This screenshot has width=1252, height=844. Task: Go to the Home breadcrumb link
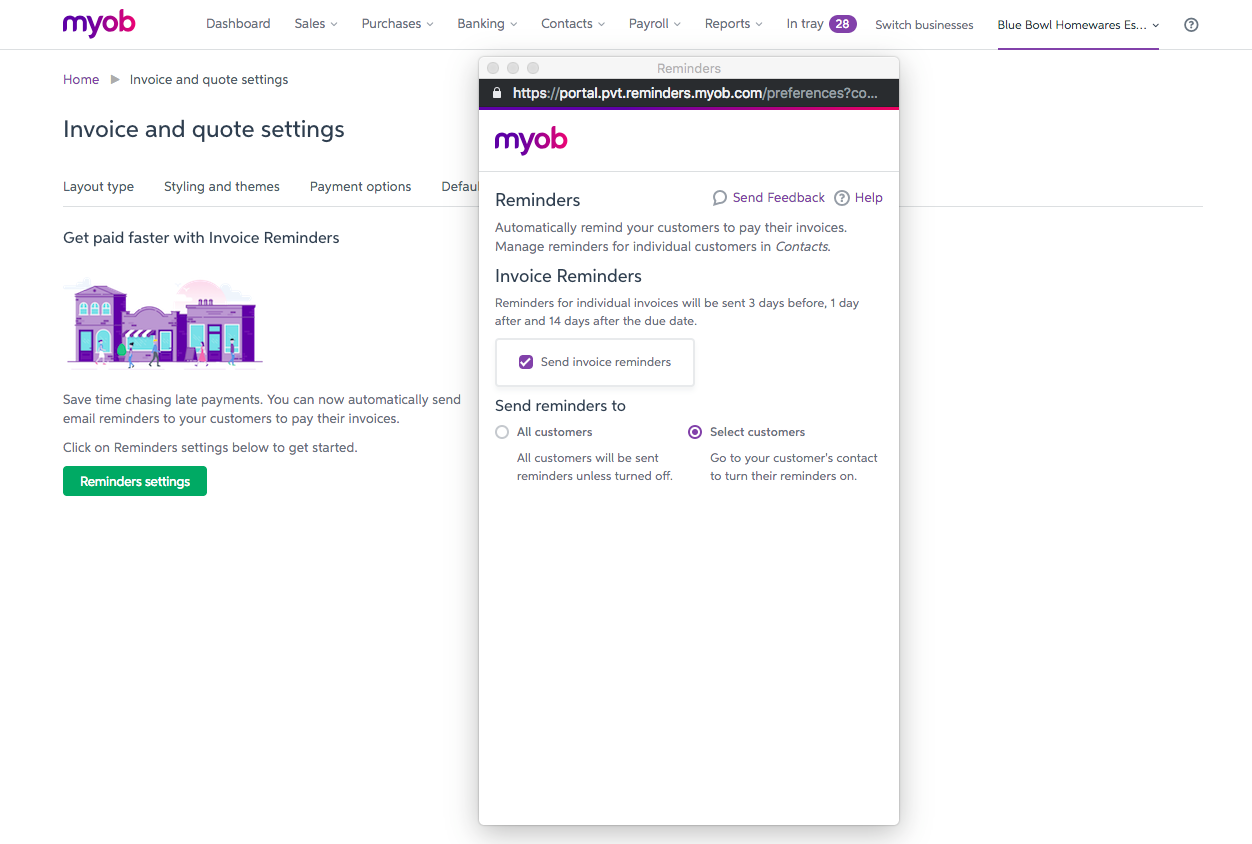click(81, 80)
